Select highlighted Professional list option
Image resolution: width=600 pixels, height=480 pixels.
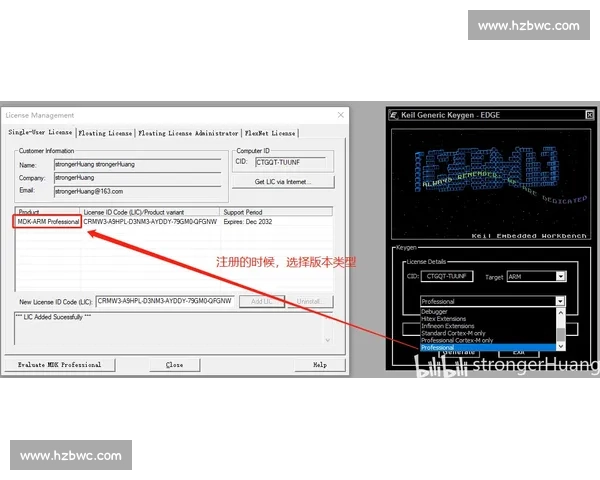pos(488,347)
